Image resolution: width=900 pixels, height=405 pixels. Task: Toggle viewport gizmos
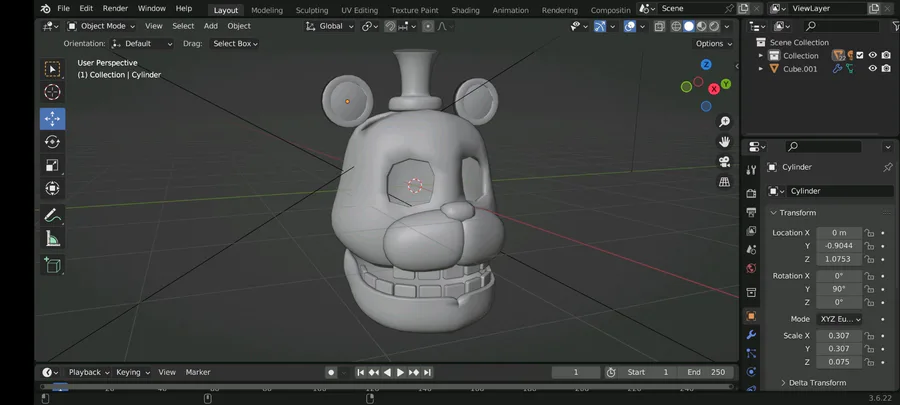pyautogui.click(x=600, y=26)
